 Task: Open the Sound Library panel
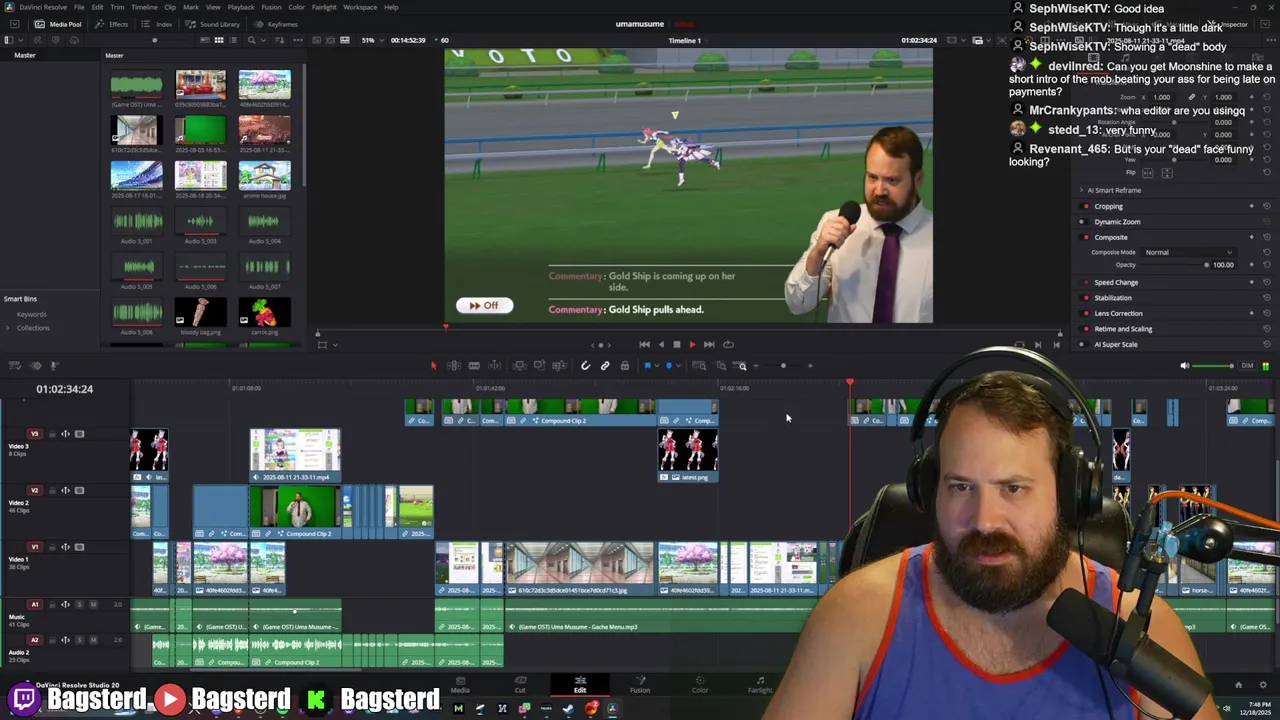click(214, 24)
